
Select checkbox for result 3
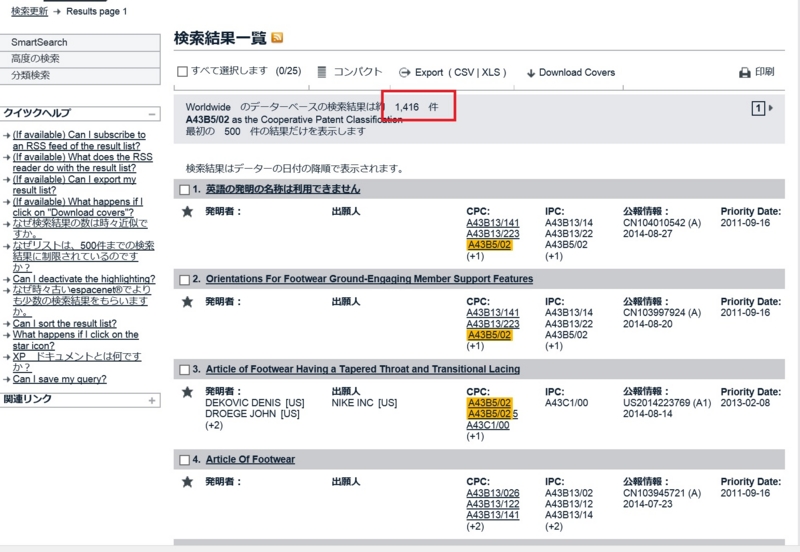pos(185,370)
